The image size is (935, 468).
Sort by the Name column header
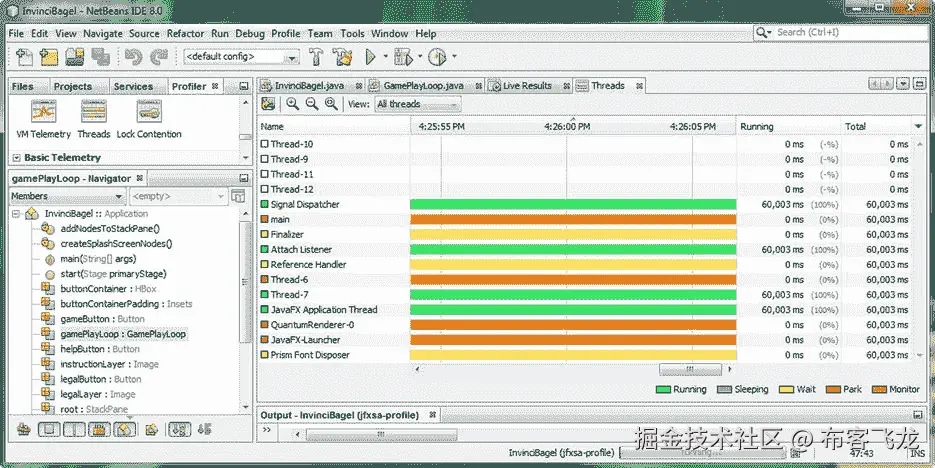tap(334, 126)
